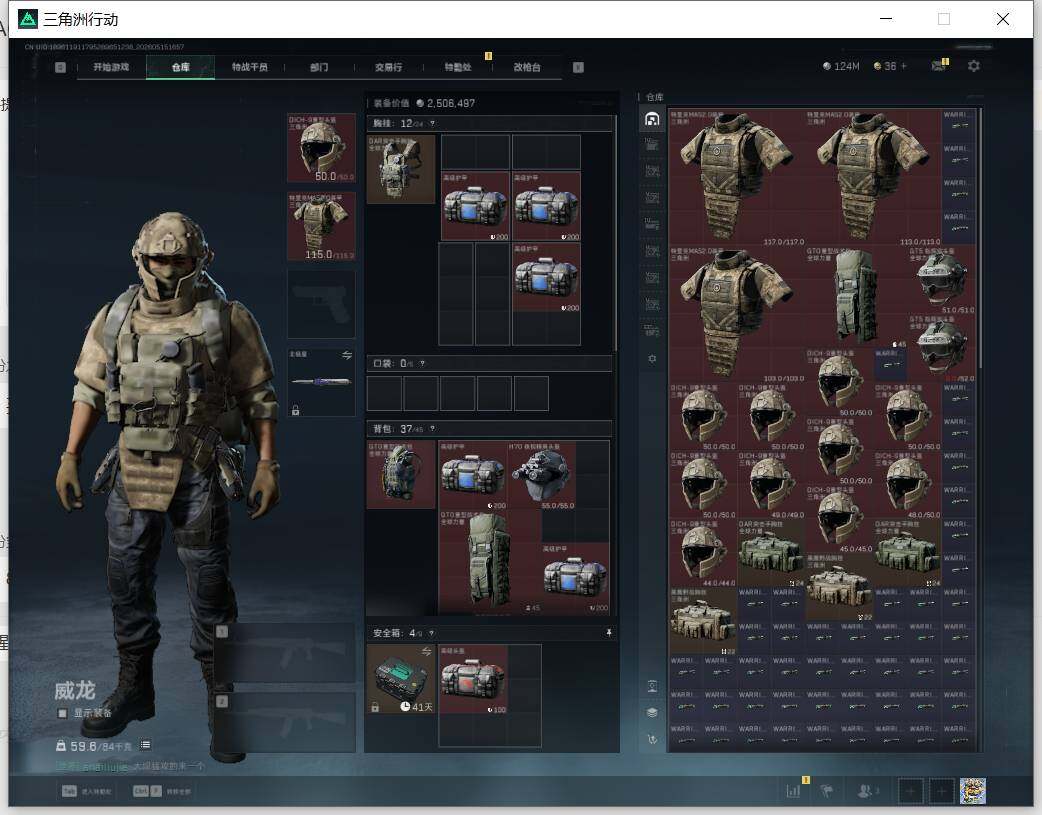Click the equipment panel scrollbar
The width and height of the screenshot is (1042, 815).
[615, 233]
